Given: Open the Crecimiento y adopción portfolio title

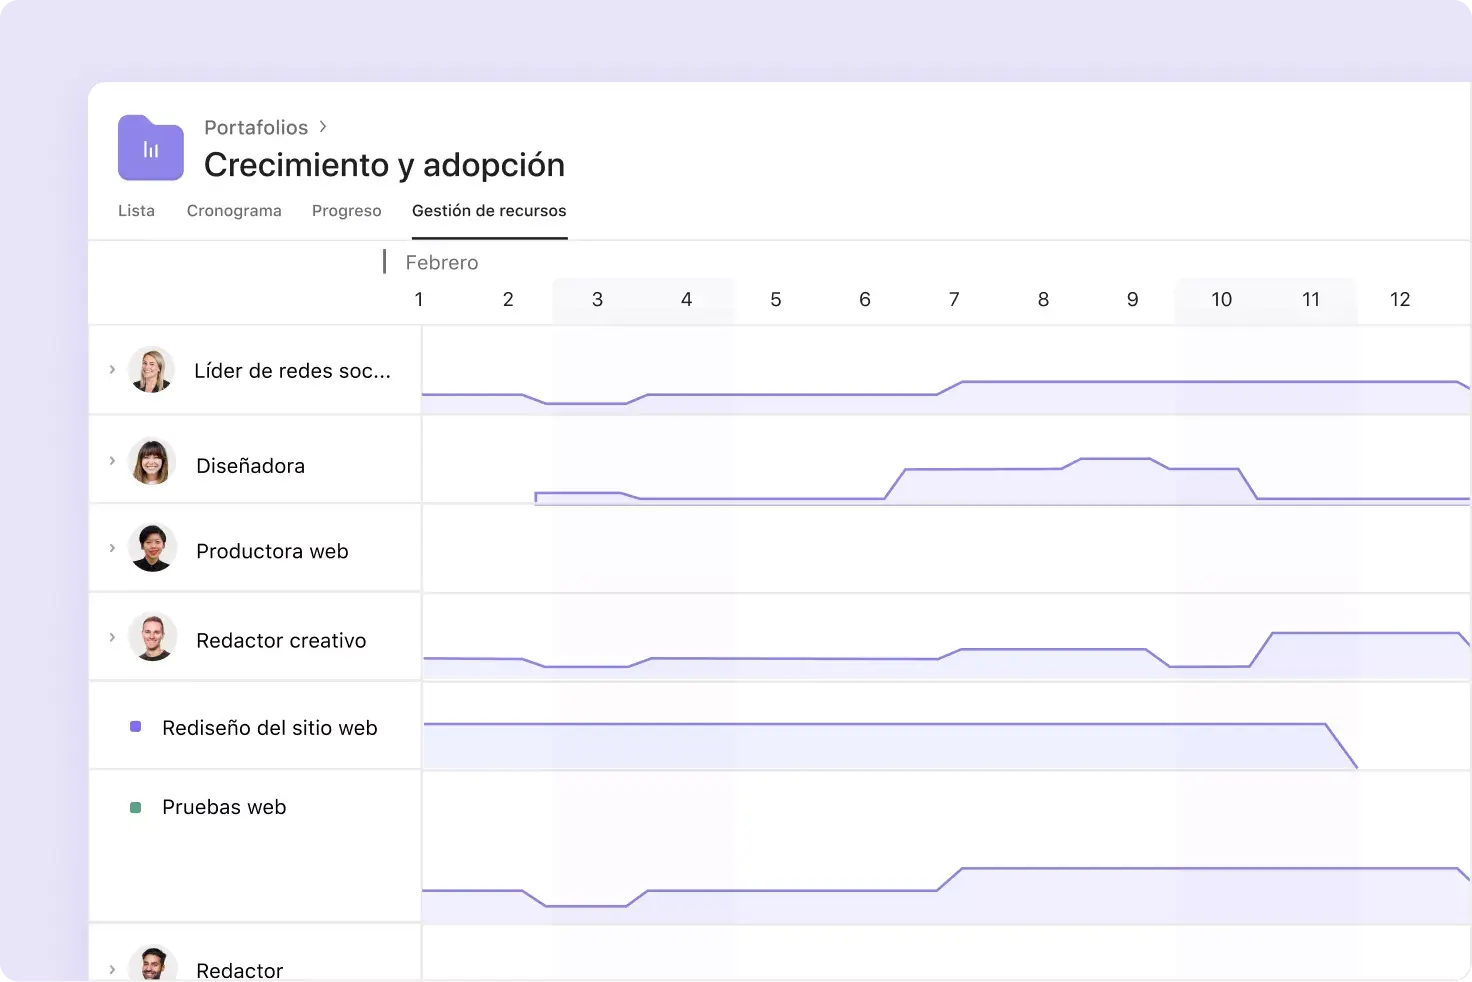Looking at the screenshot, I should tap(384, 164).
